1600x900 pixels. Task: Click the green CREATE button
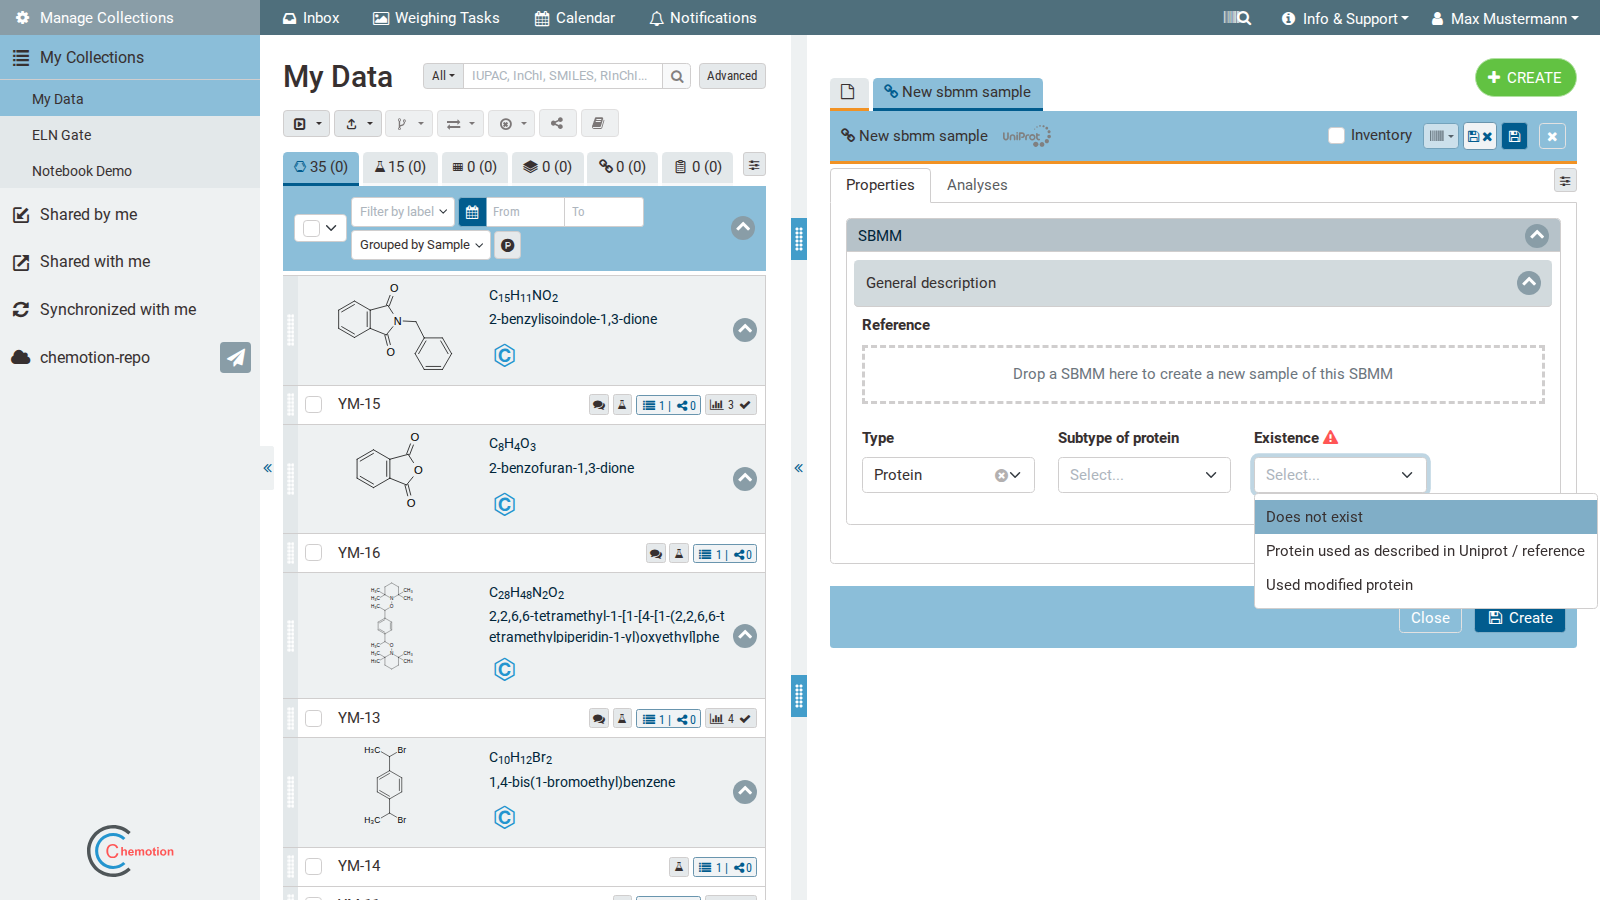(x=1525, y=78)
